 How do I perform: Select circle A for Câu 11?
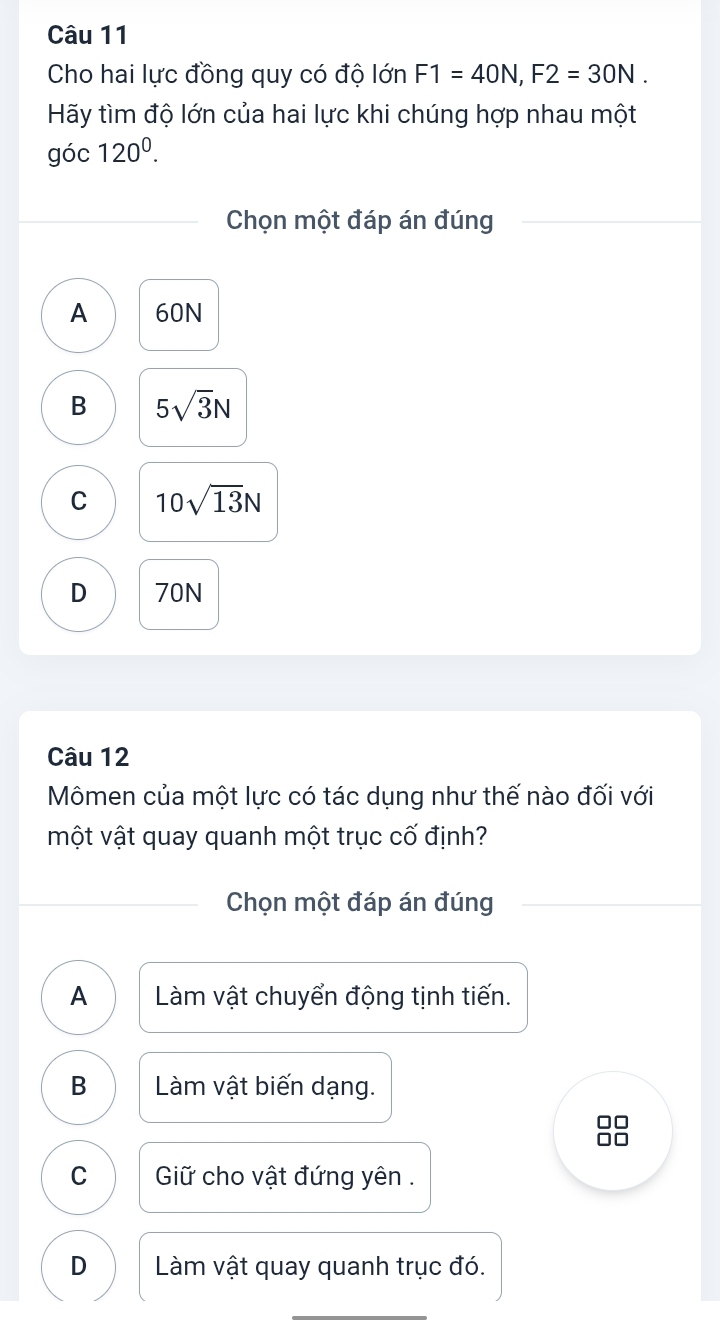(x=79, y=314)
